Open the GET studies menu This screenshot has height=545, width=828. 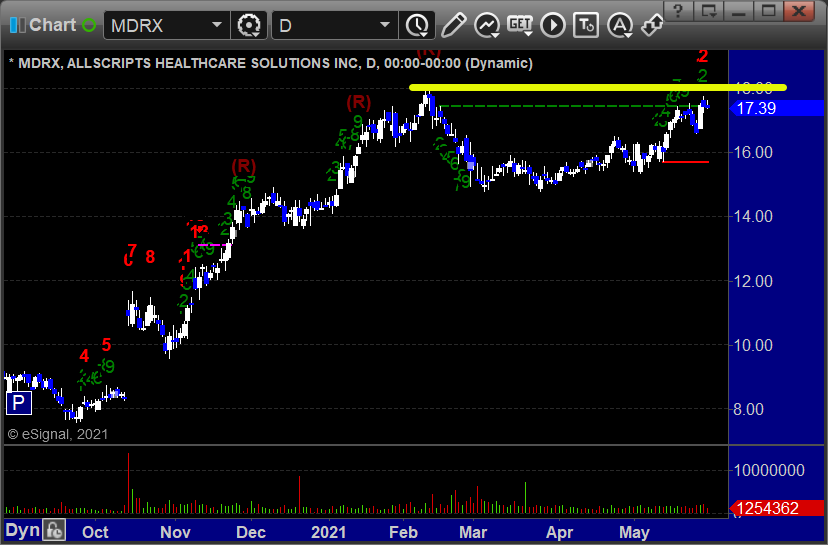coord(520,25)
